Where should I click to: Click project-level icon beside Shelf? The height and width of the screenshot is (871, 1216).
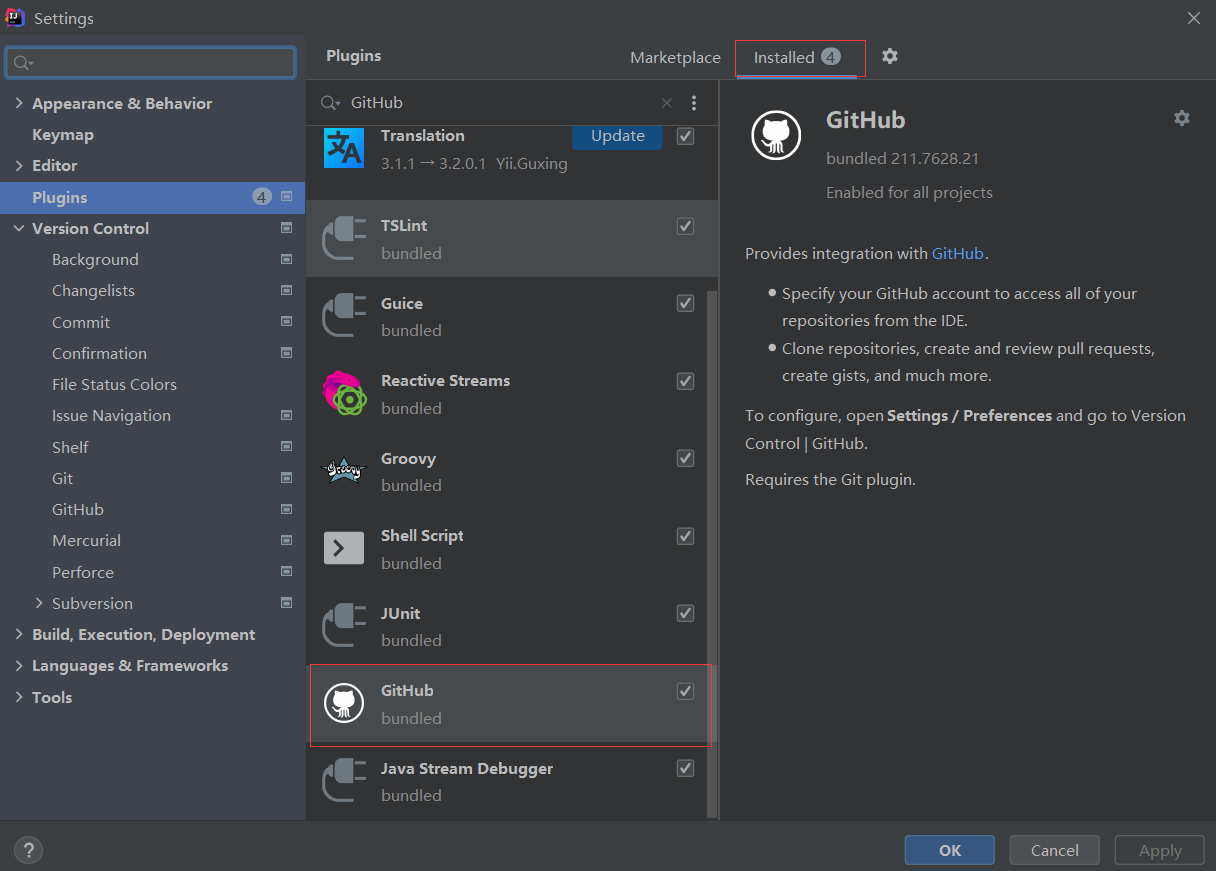point(287,447)
